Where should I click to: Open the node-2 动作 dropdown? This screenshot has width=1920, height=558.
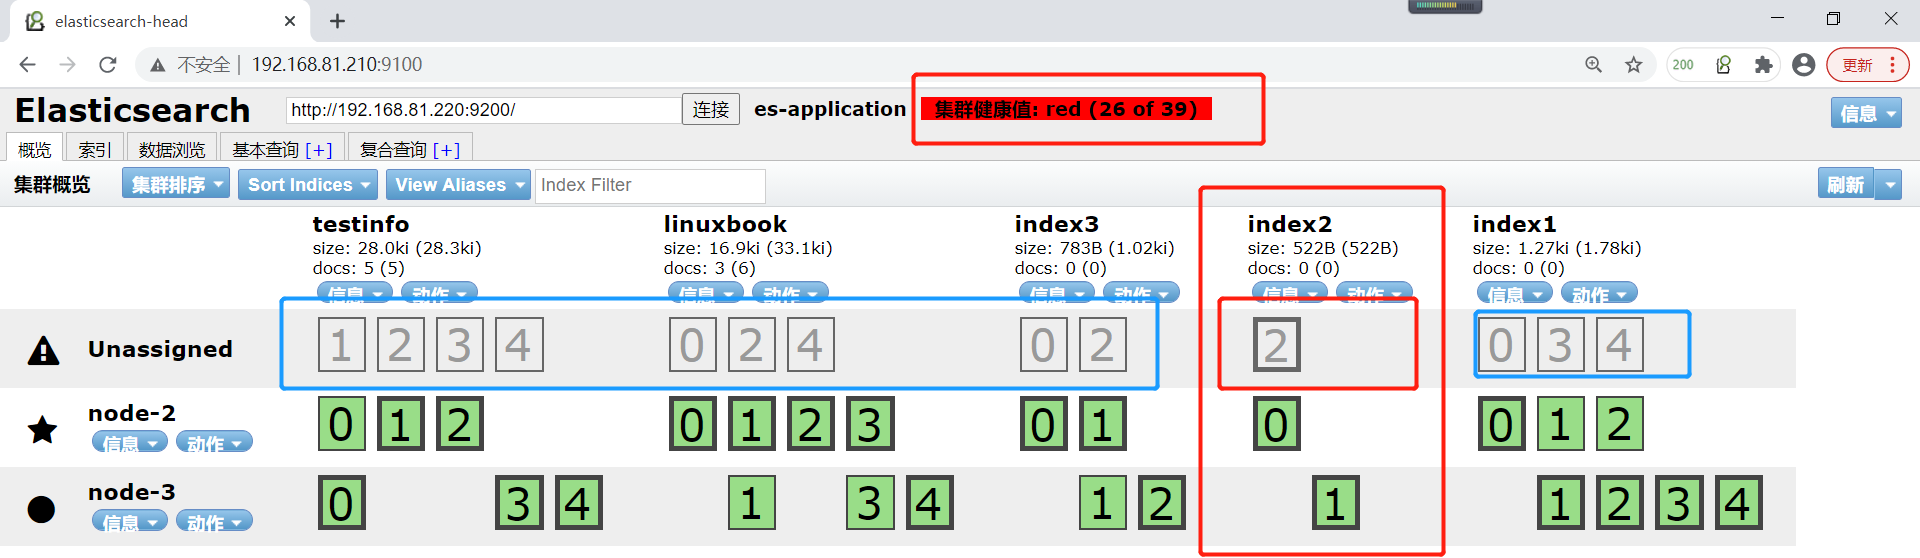214,443
